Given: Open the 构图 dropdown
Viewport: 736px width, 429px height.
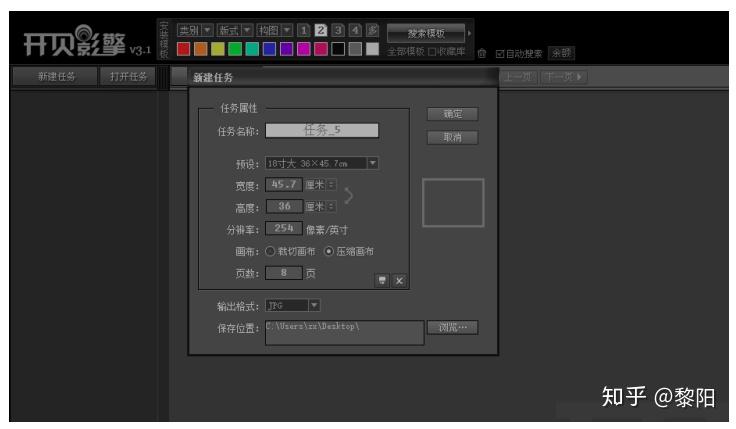Looking at the screenshot, I should coord(276,31).
